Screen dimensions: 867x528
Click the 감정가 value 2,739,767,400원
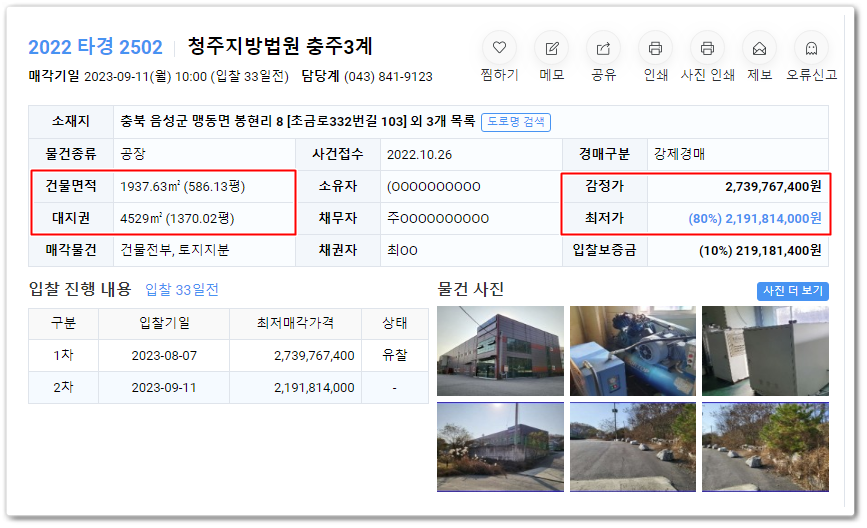tap(773, 186)
